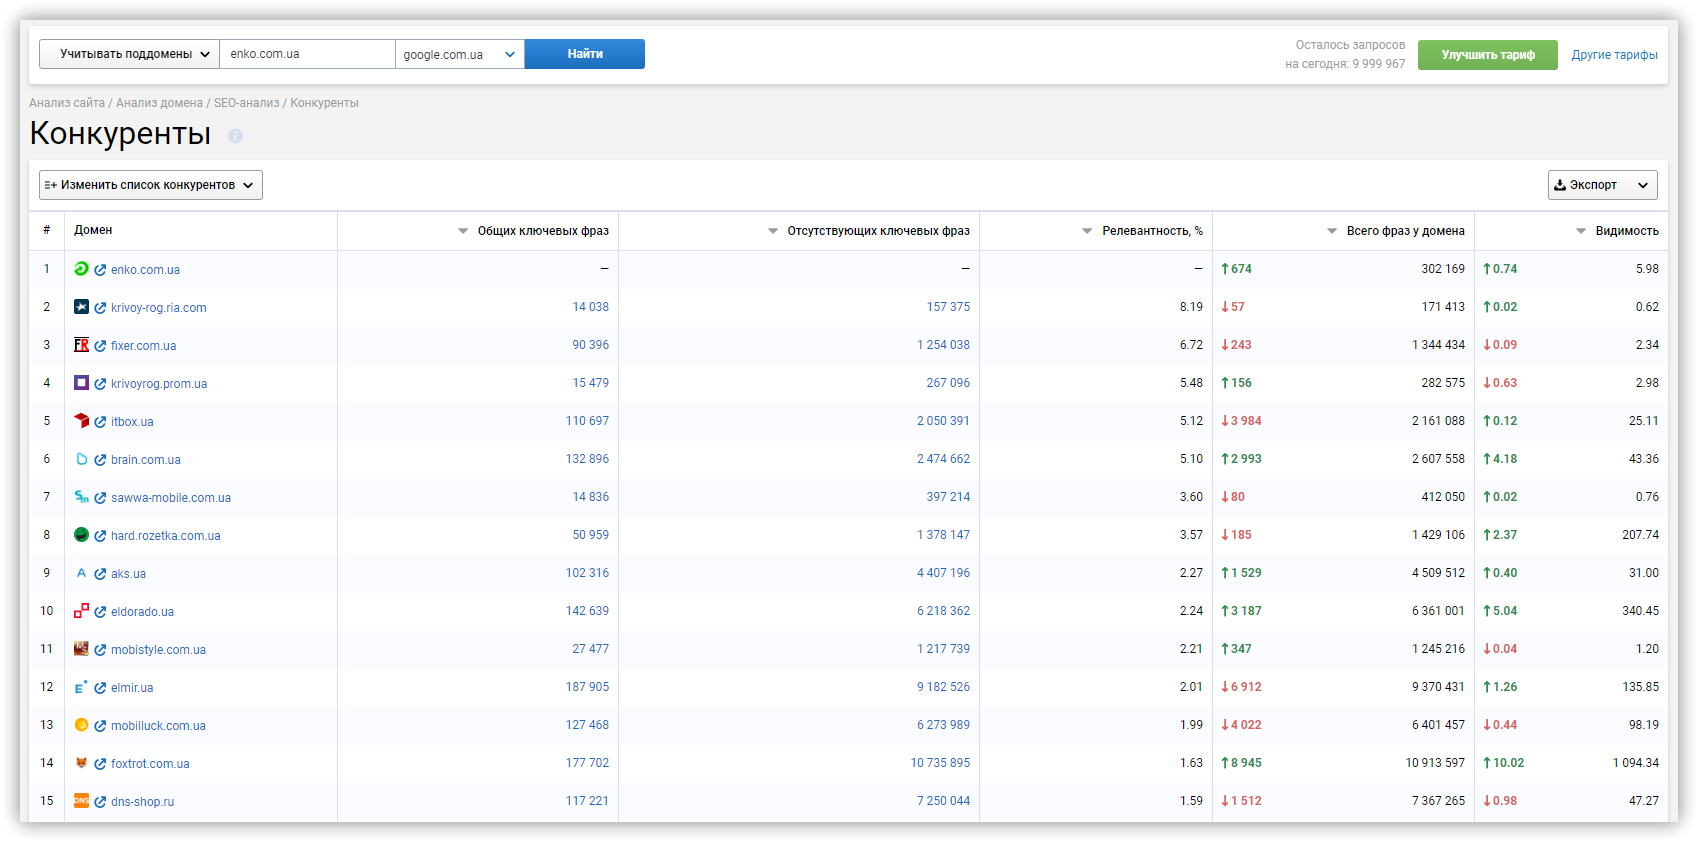Screen dimensions: 1698x842
Task: Click the eldorado.ua red squares favicon
Action: pos(81,610)
